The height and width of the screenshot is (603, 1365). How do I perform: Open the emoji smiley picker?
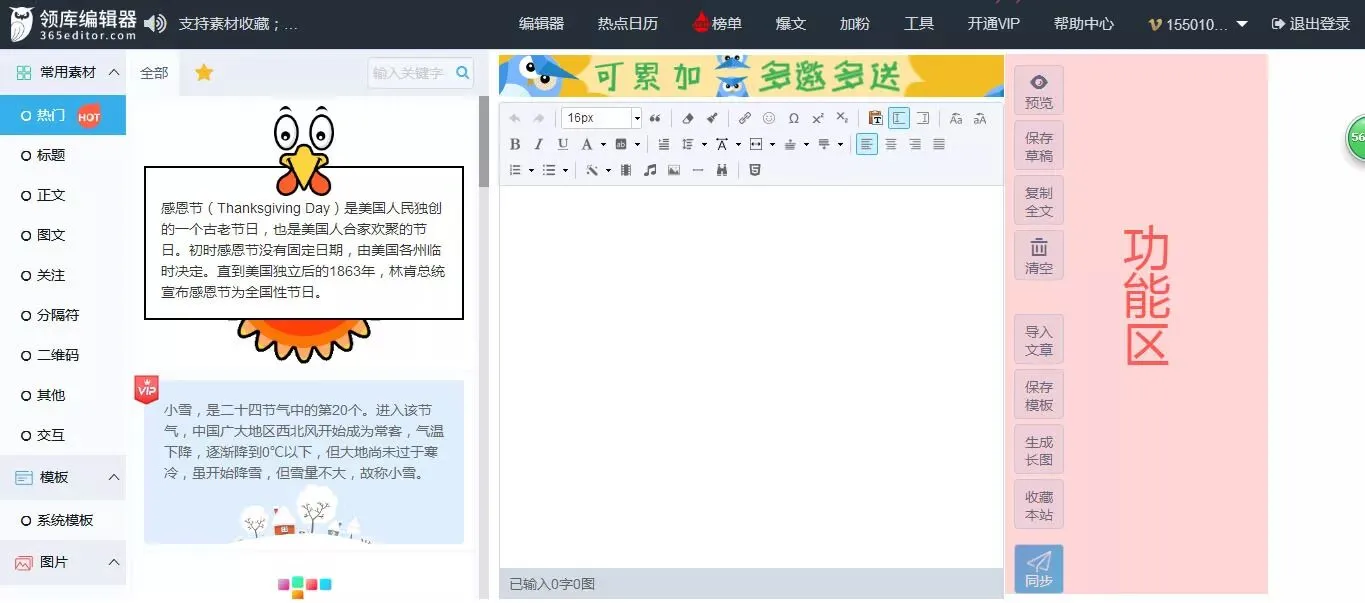769,118
